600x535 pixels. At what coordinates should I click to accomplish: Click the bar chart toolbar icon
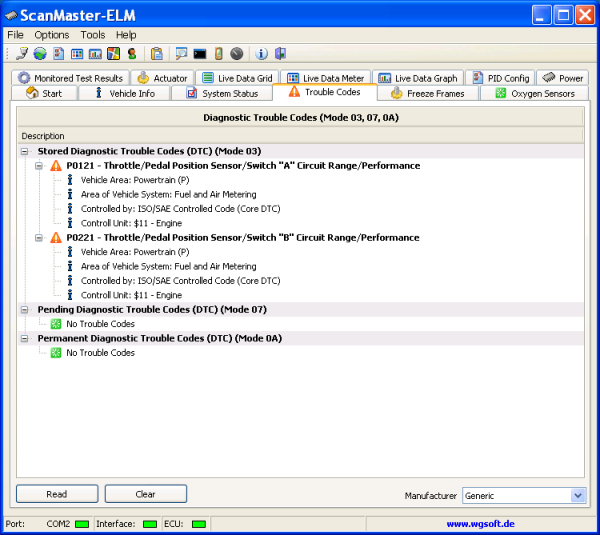pos(95,54)
